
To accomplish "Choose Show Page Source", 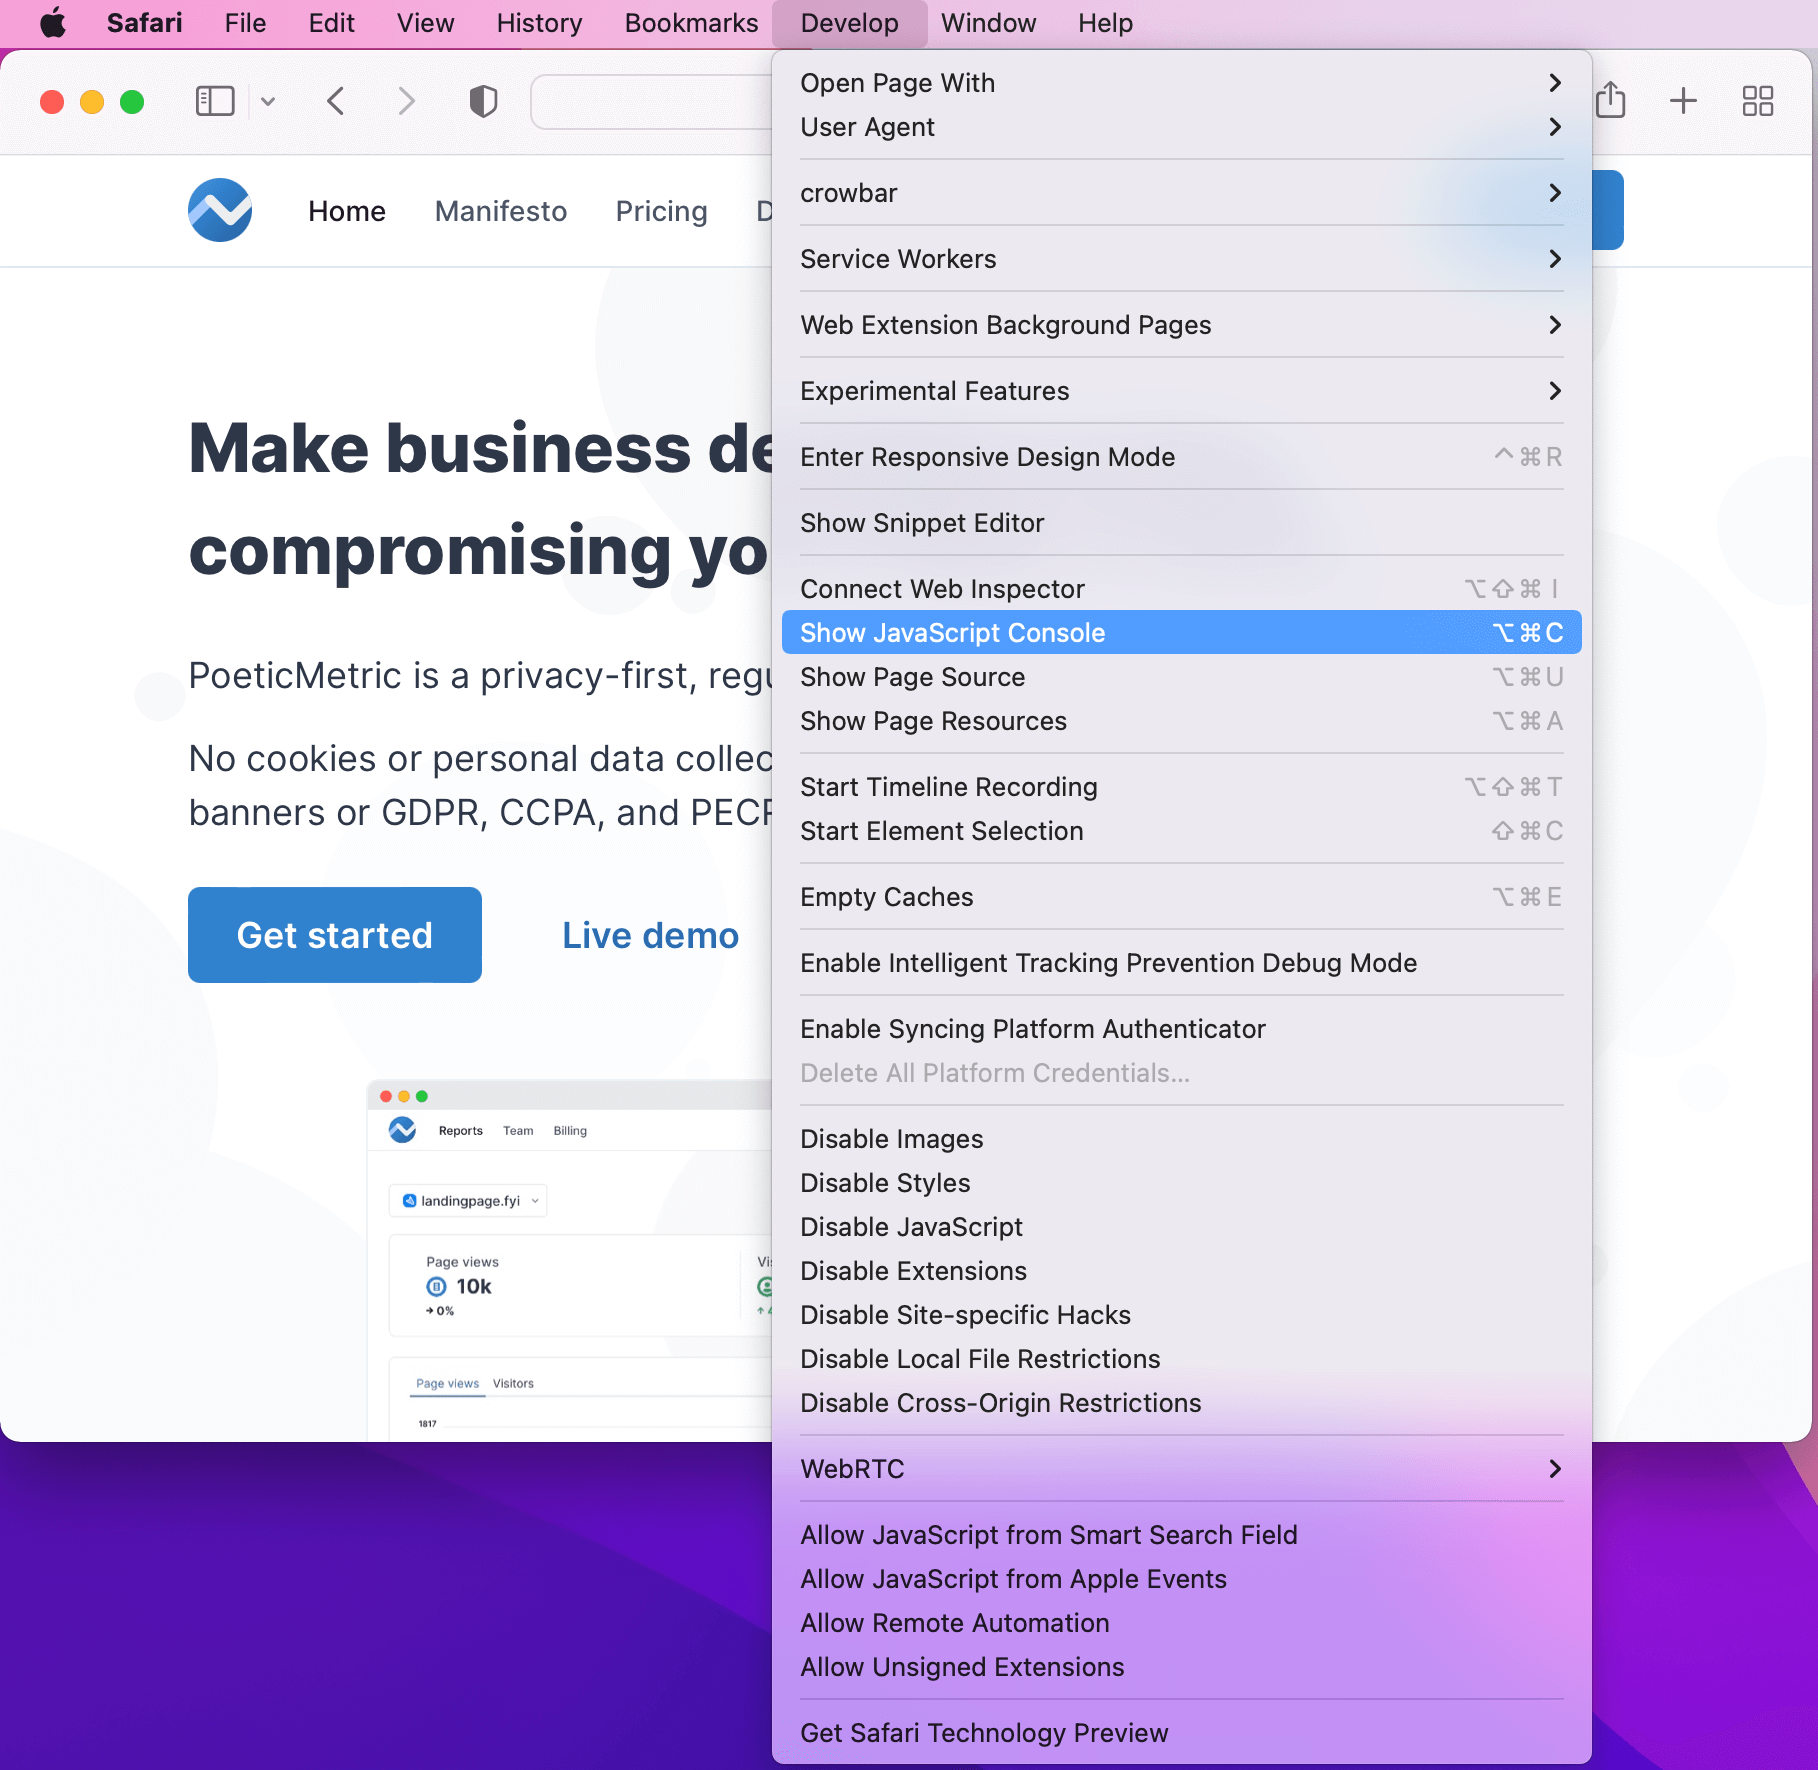I will (x=1181, y=677).
